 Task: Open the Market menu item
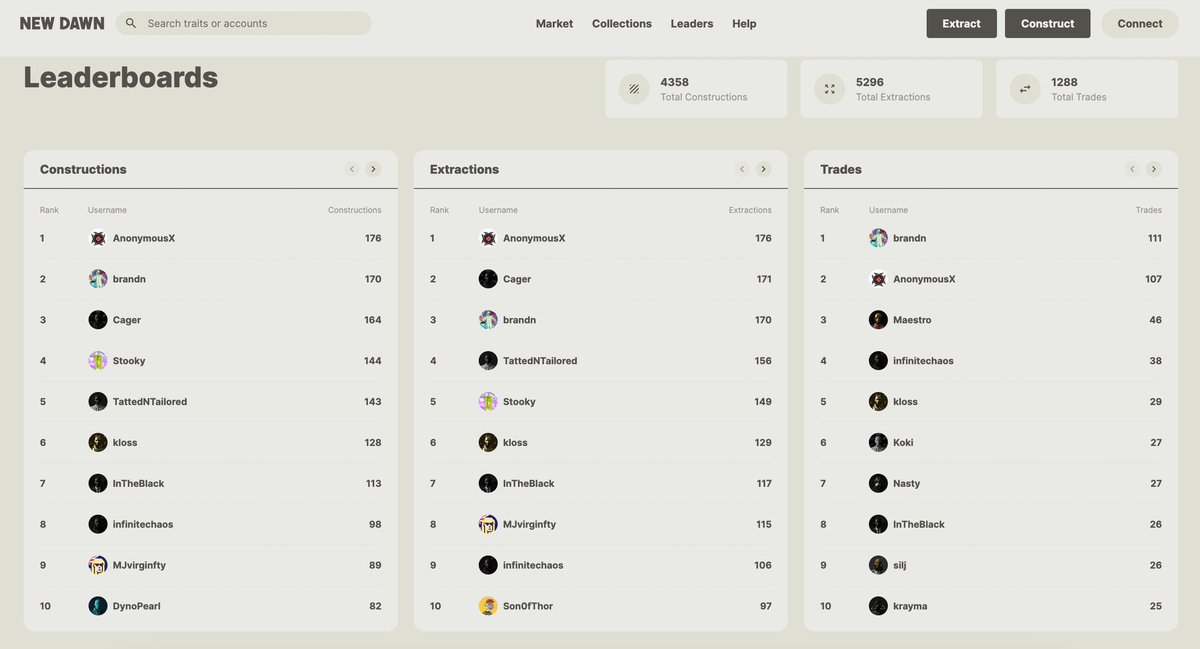(x=554, y=23)
